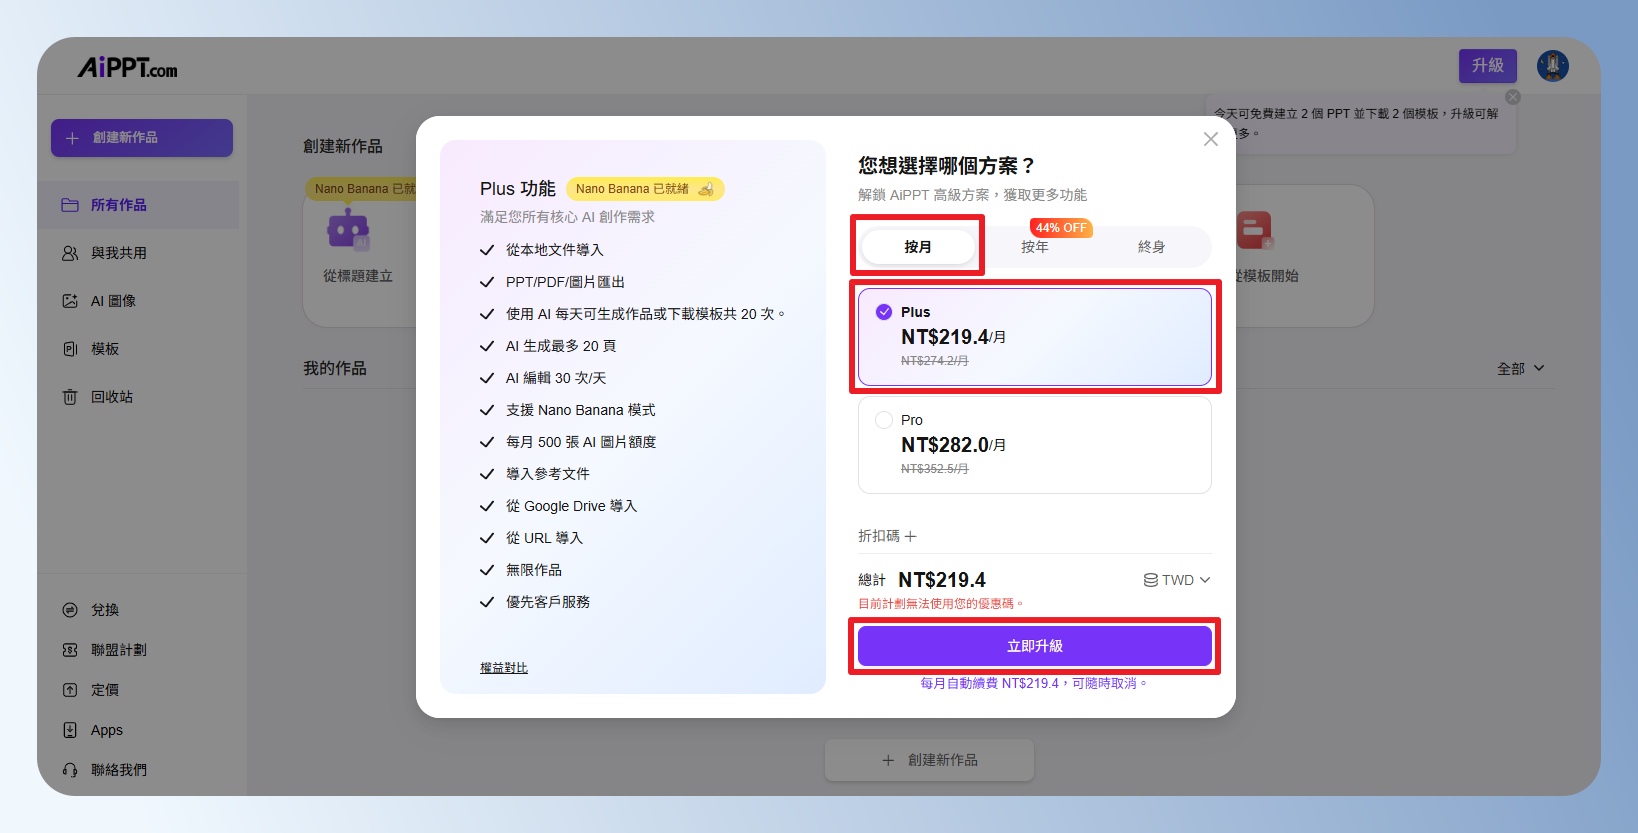This screenshot has height=833, width=1638.
Task: Click the 從標題建立 card label
Action: (358, 276)
